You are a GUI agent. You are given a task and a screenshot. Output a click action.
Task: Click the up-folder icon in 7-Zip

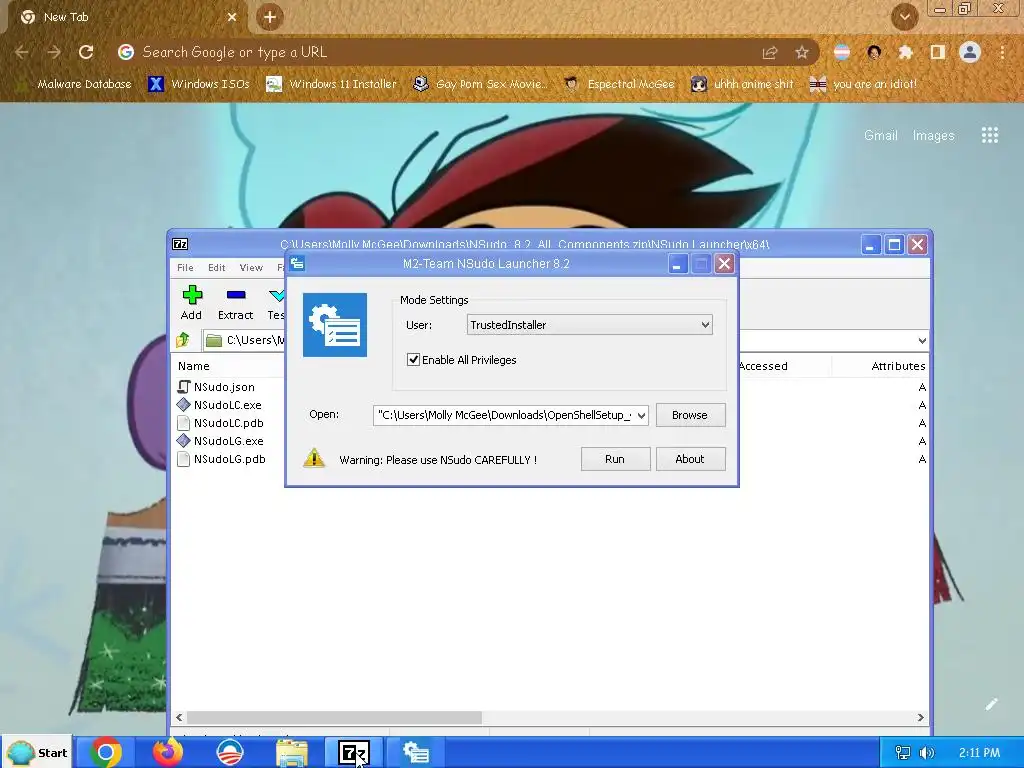(183, 340)
